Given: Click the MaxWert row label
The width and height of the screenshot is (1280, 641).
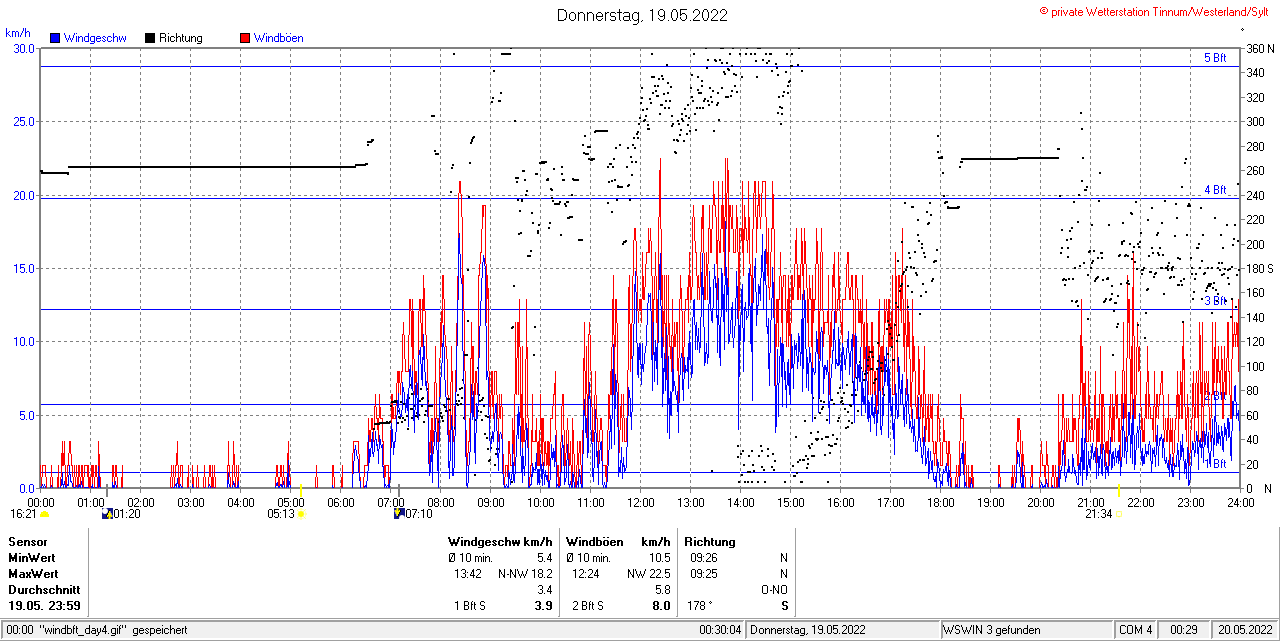Looking at the screenshot, I should [34, 574].
